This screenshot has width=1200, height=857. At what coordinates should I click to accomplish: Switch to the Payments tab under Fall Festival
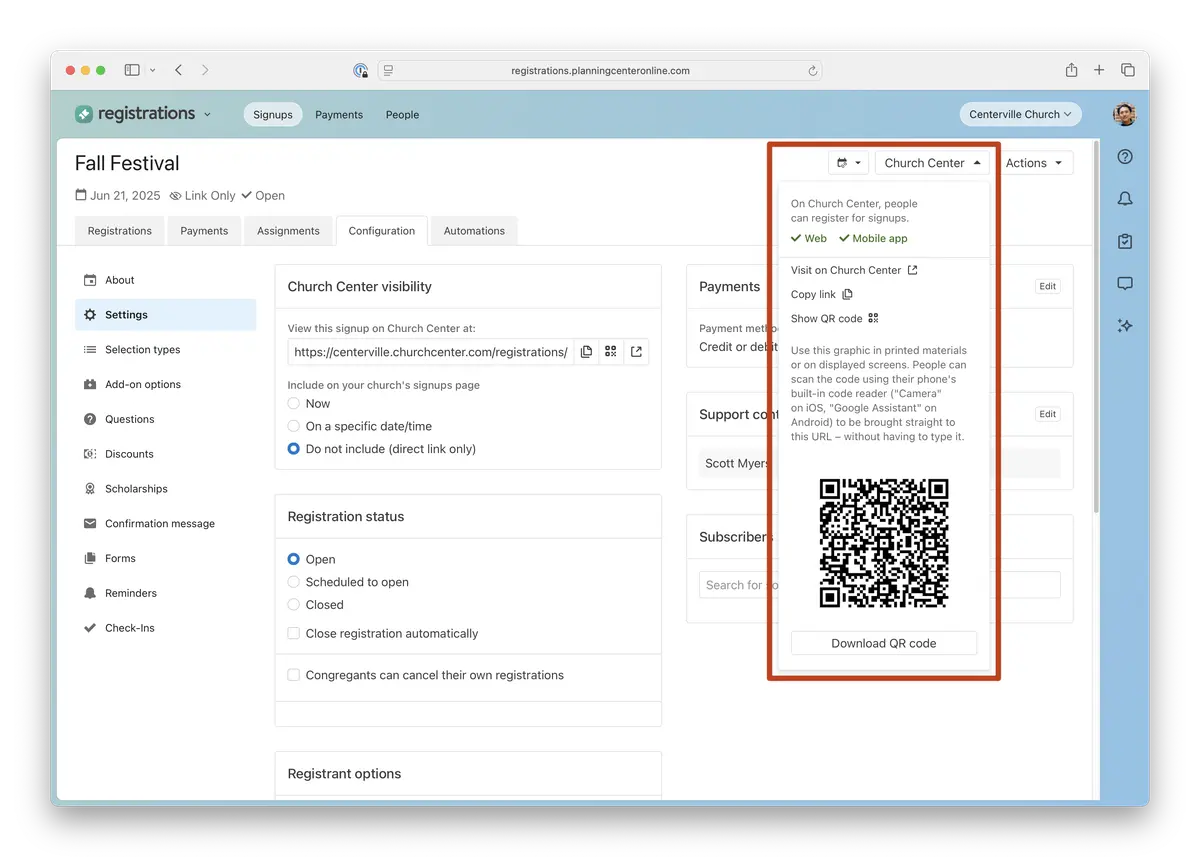pos(204,231)
